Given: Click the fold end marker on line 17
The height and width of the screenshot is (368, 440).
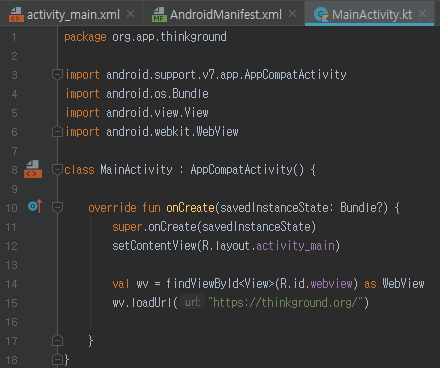Looking at the screenshot, I should tap(57, 341).
